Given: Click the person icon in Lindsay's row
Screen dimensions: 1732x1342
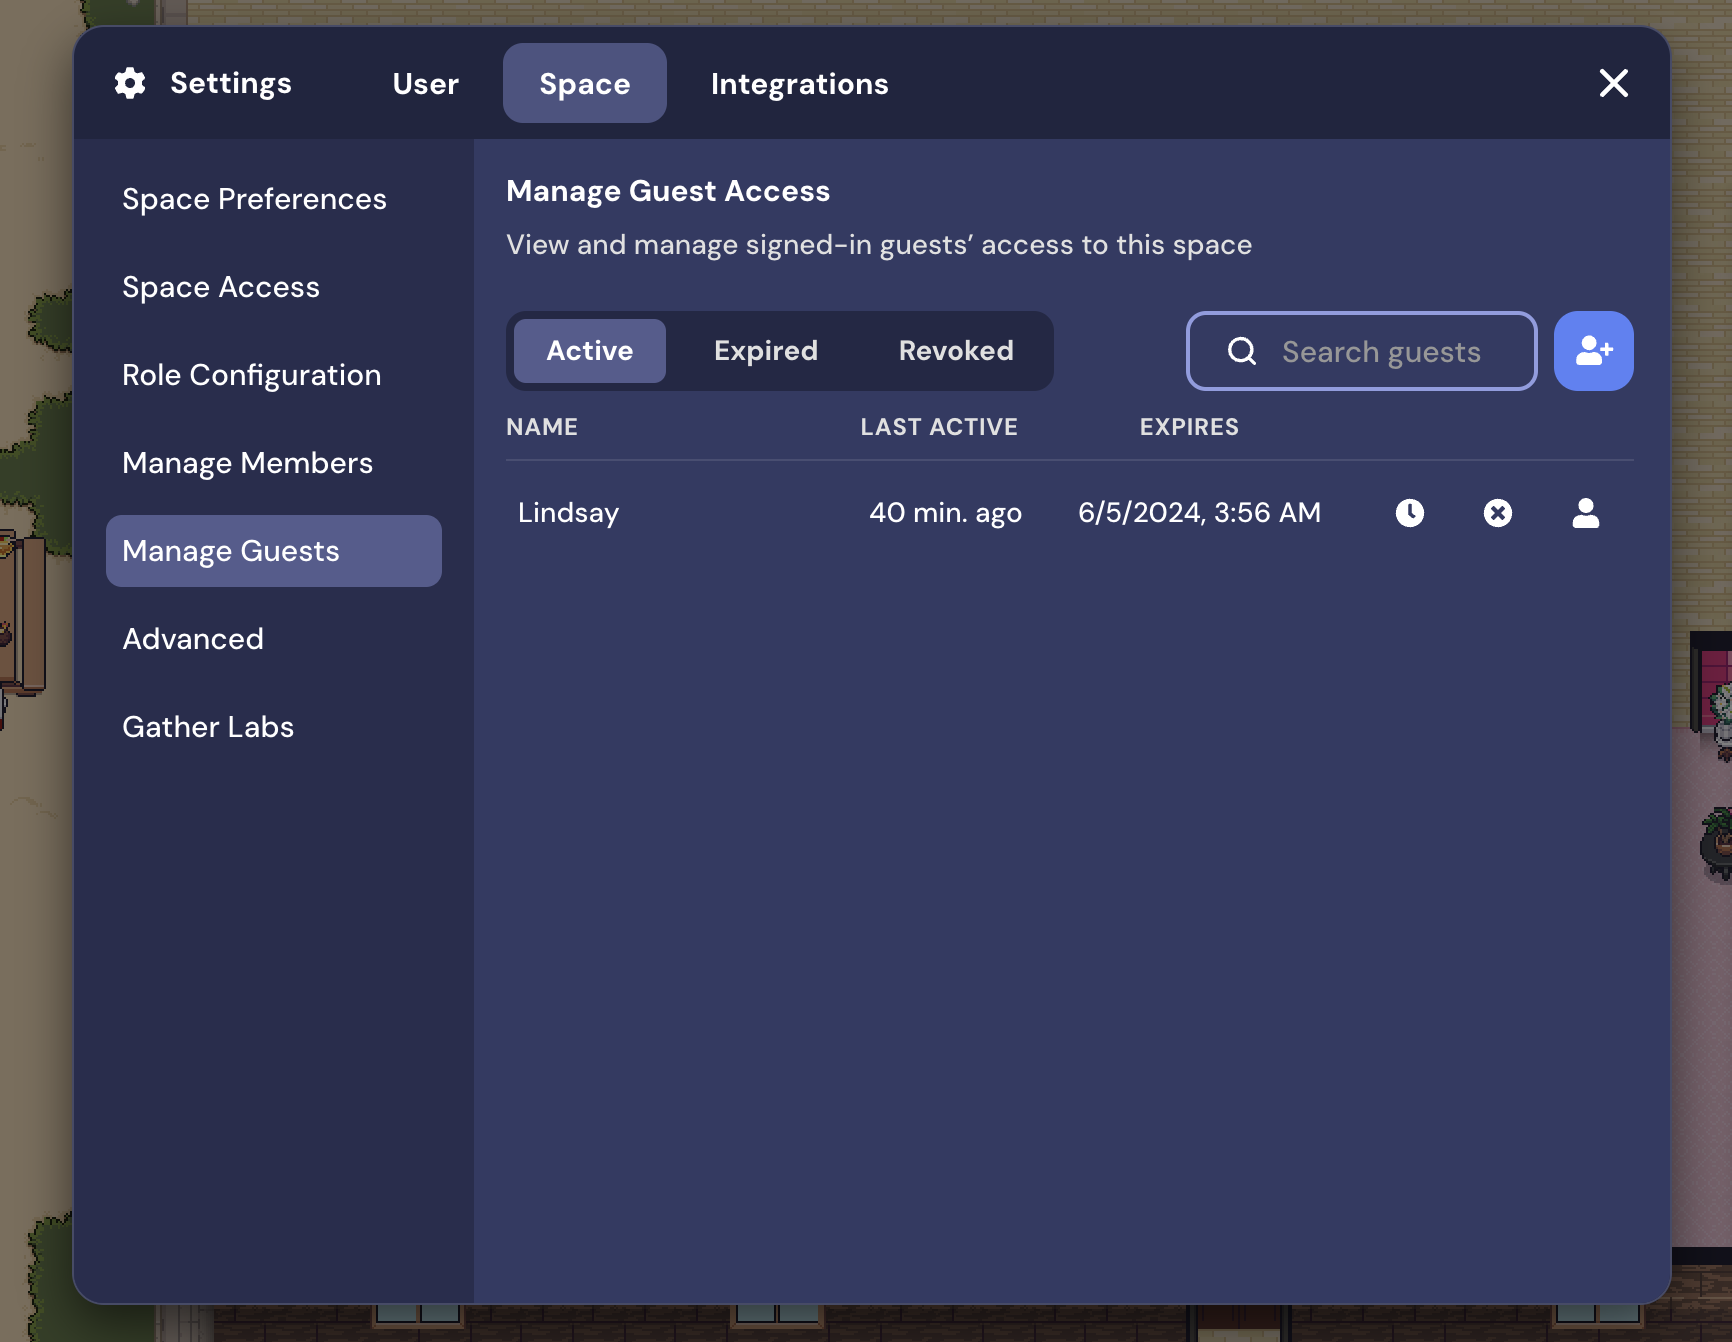Looking at the screenshot, I should tap(1586, 513).
